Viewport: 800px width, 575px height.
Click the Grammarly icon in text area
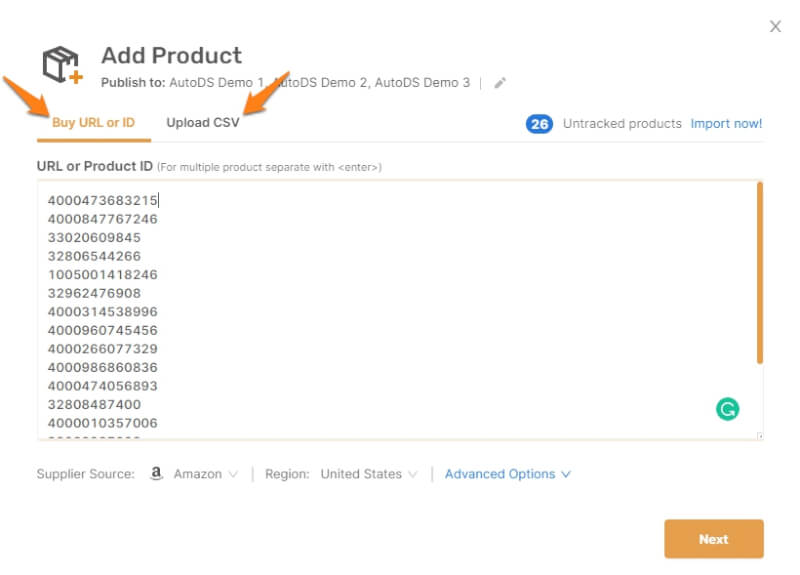click(x=727, y=408)
